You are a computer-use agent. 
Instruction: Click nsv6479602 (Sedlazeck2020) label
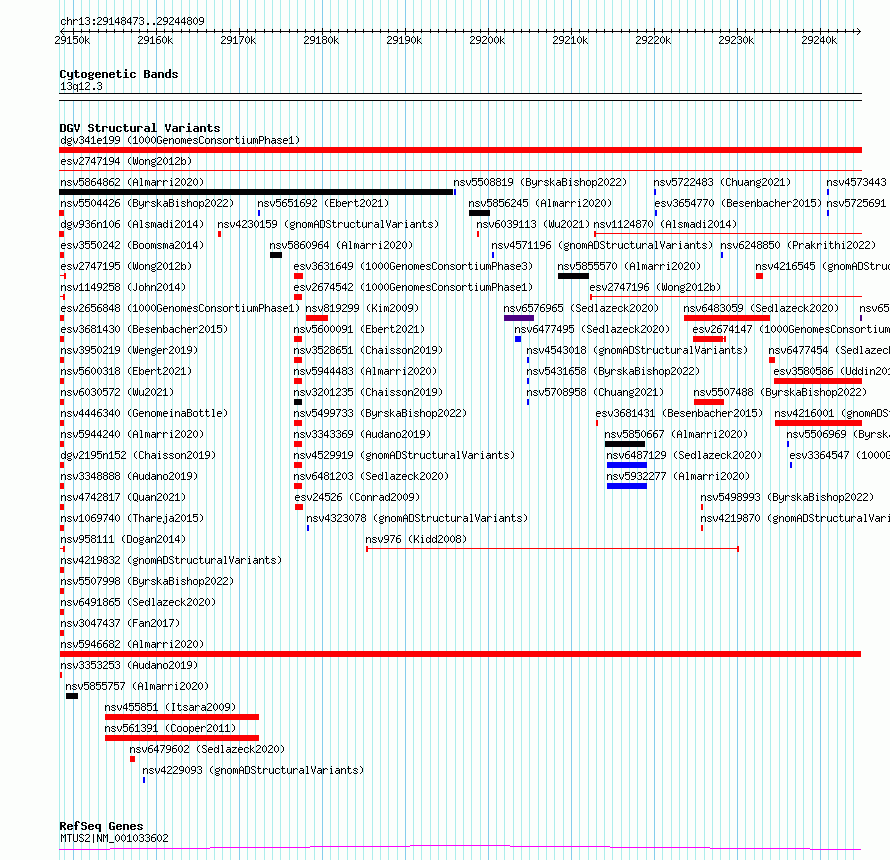(x=207, y=749)
